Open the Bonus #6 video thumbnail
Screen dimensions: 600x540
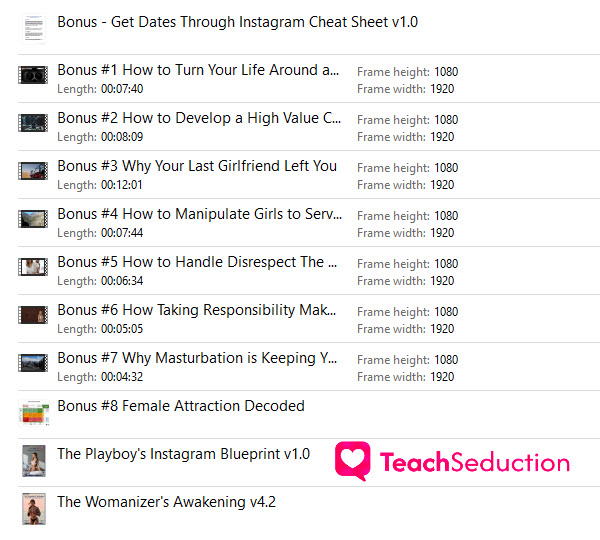pos(33,315)
